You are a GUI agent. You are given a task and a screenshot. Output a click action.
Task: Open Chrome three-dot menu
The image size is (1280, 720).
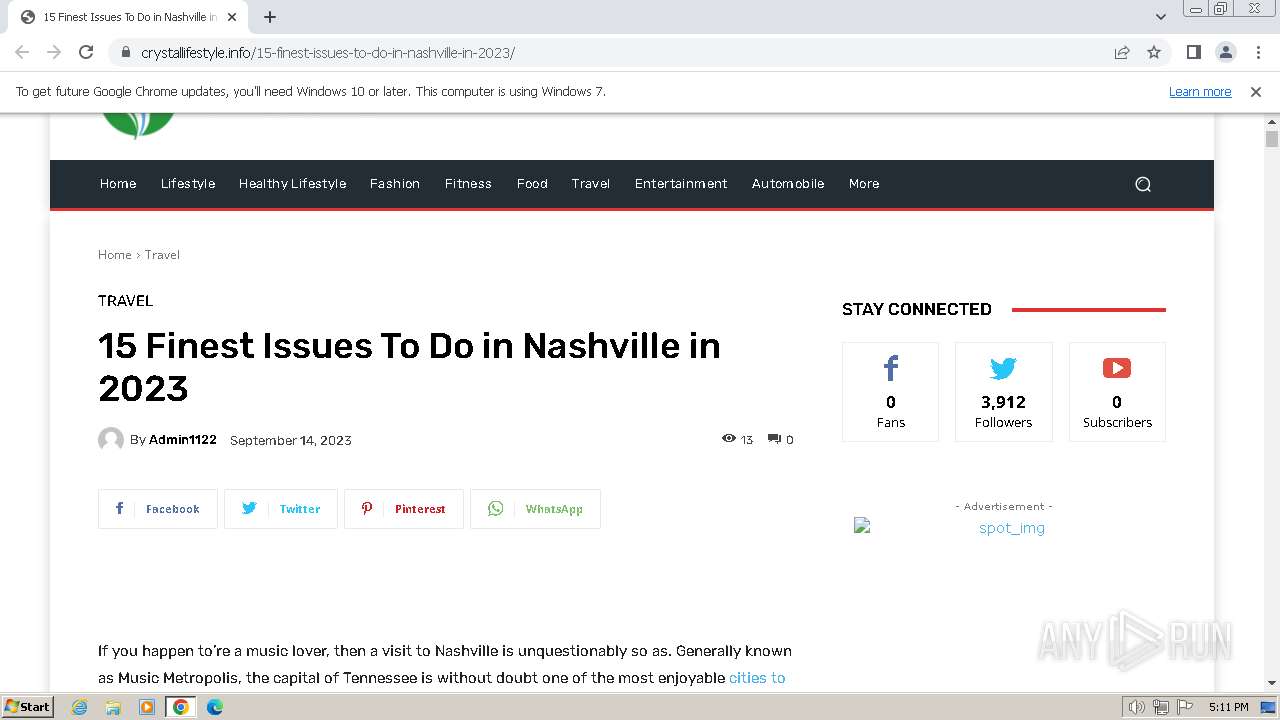coord(1257,52)
